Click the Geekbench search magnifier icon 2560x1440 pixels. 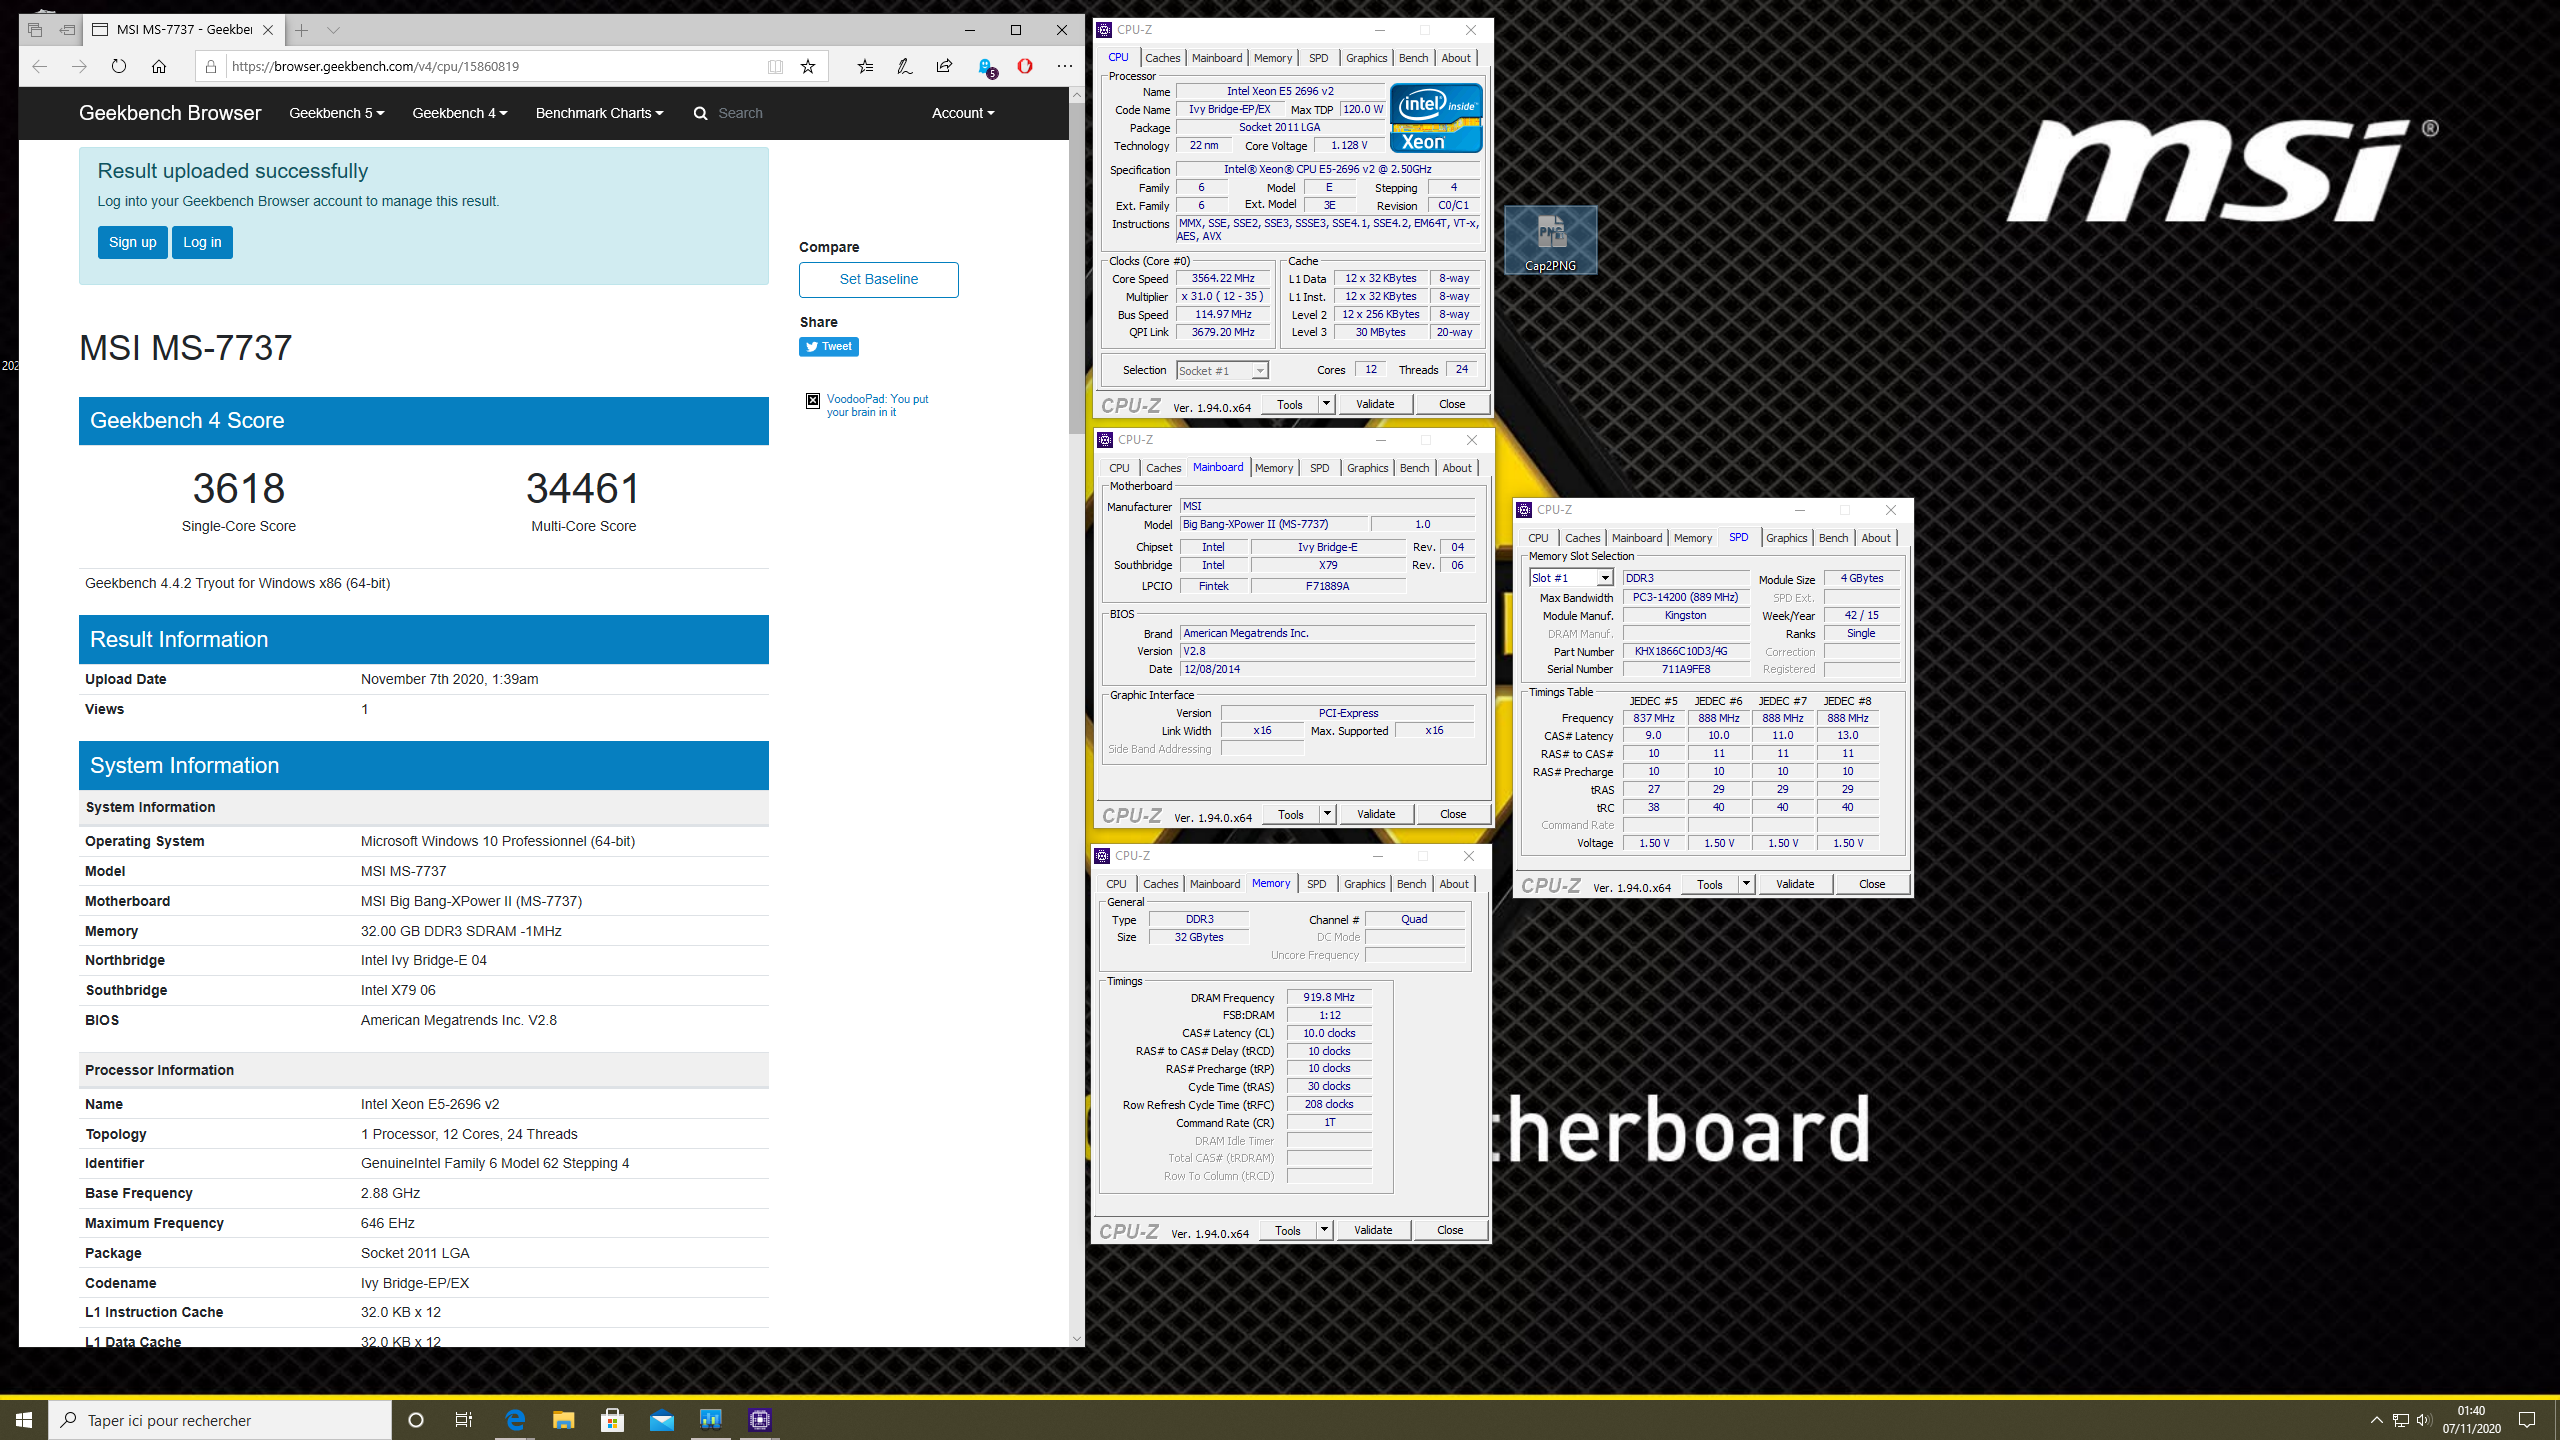coord(700,113)
